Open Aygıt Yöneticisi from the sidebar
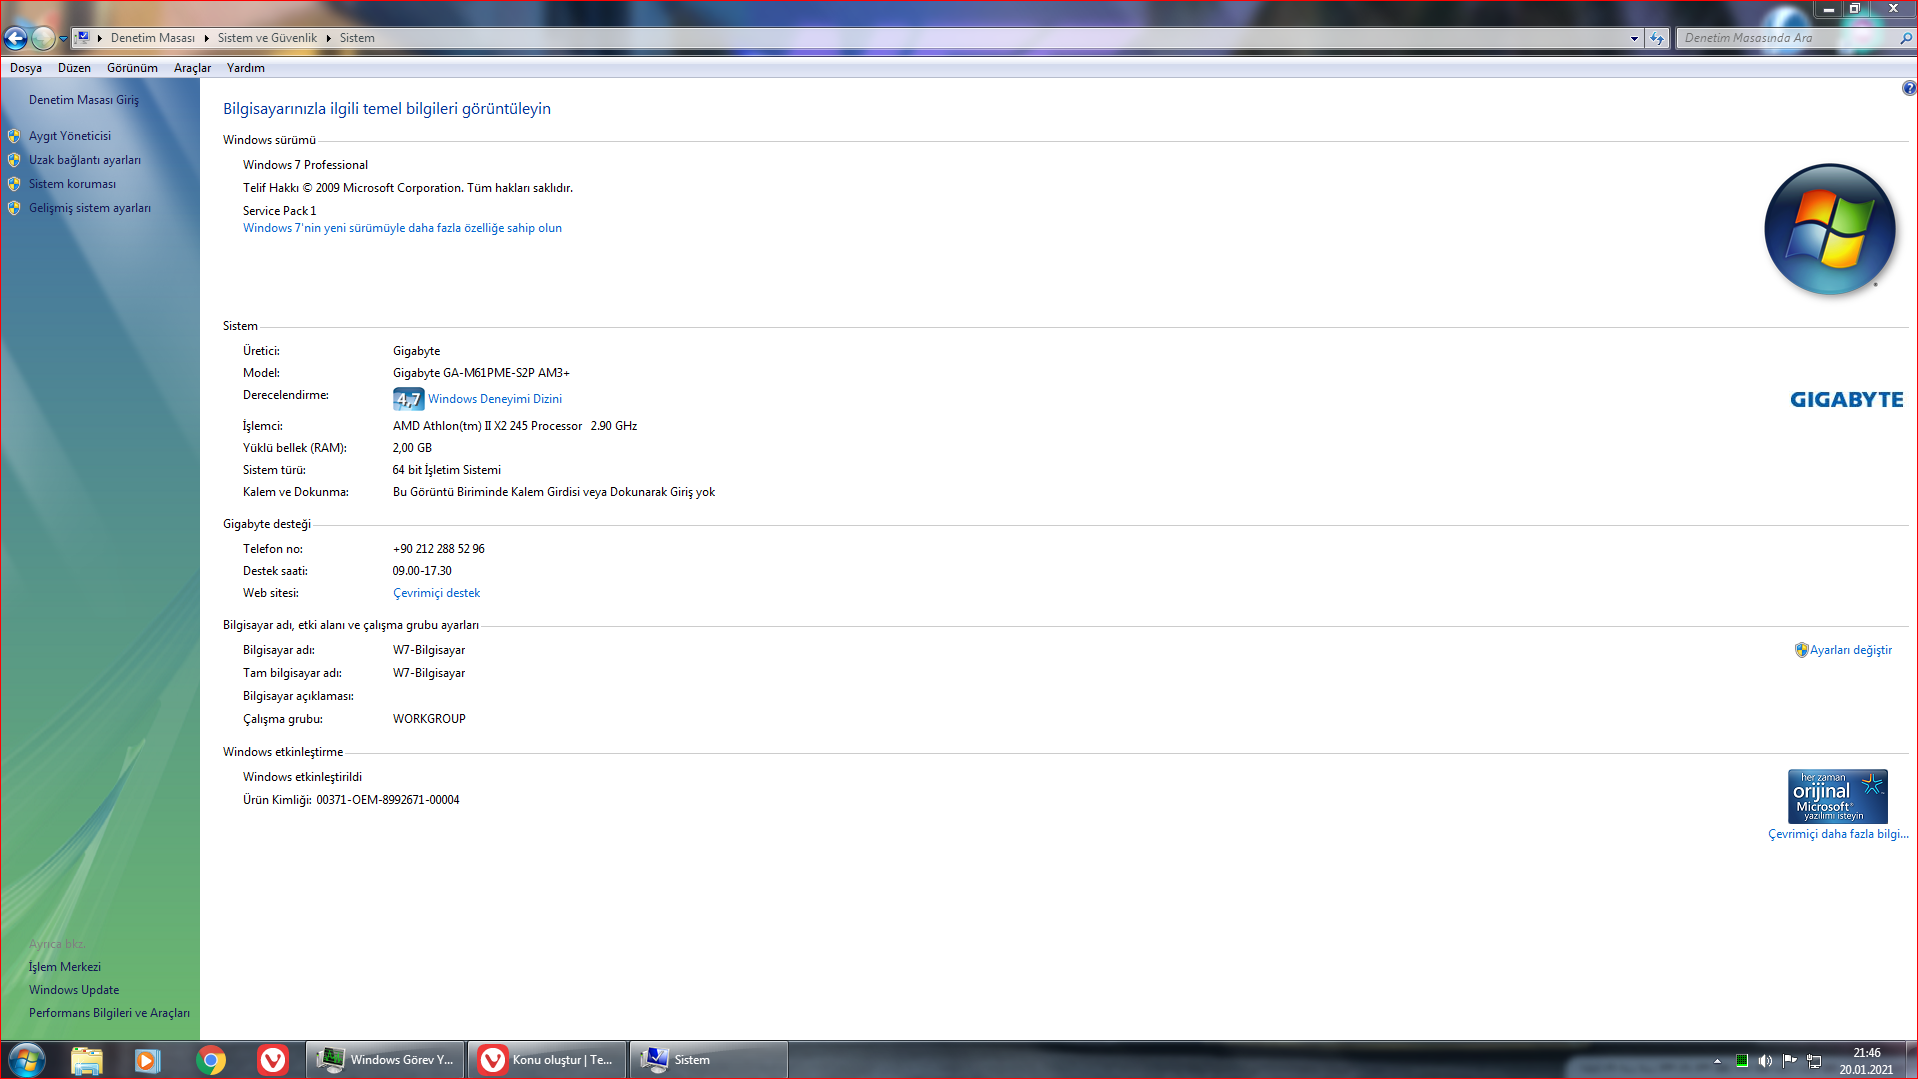The height and width of the screenshot is (1079, 1918). [x=70, y=136]
